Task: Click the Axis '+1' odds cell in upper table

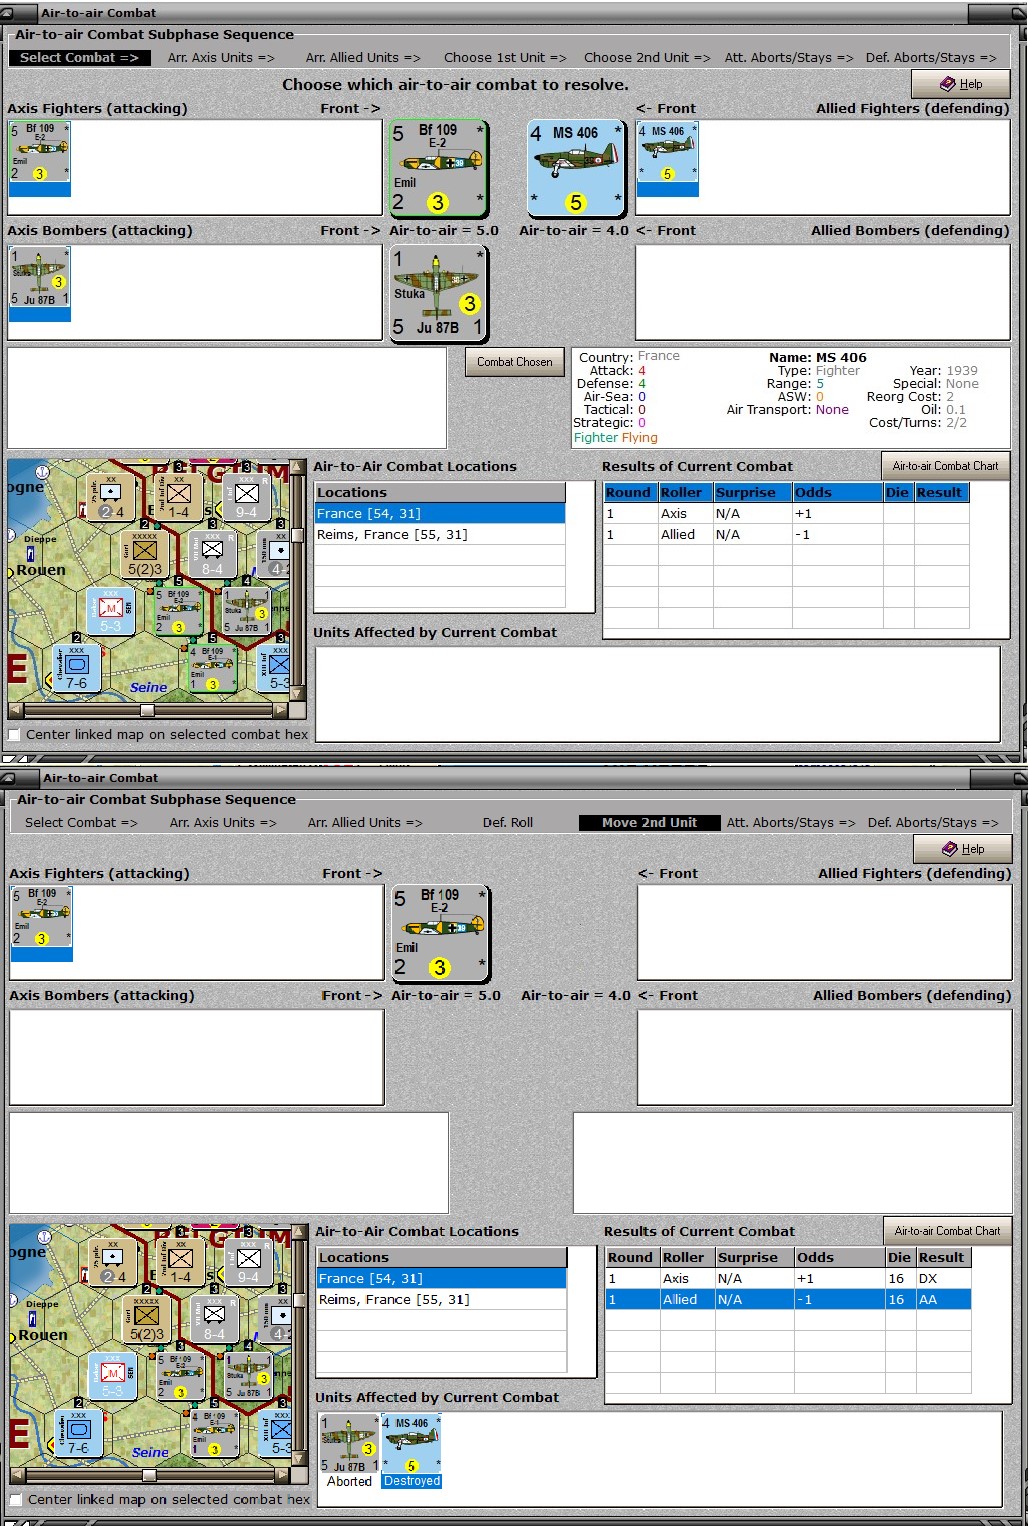Action: (837, 514)
